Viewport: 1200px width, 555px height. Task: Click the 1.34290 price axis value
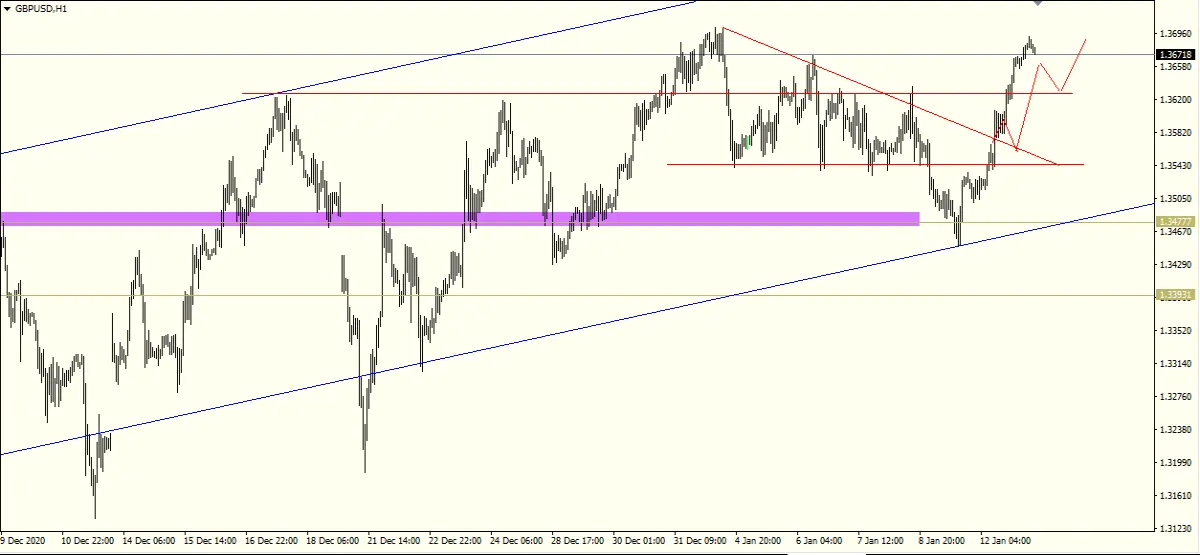1174,265
